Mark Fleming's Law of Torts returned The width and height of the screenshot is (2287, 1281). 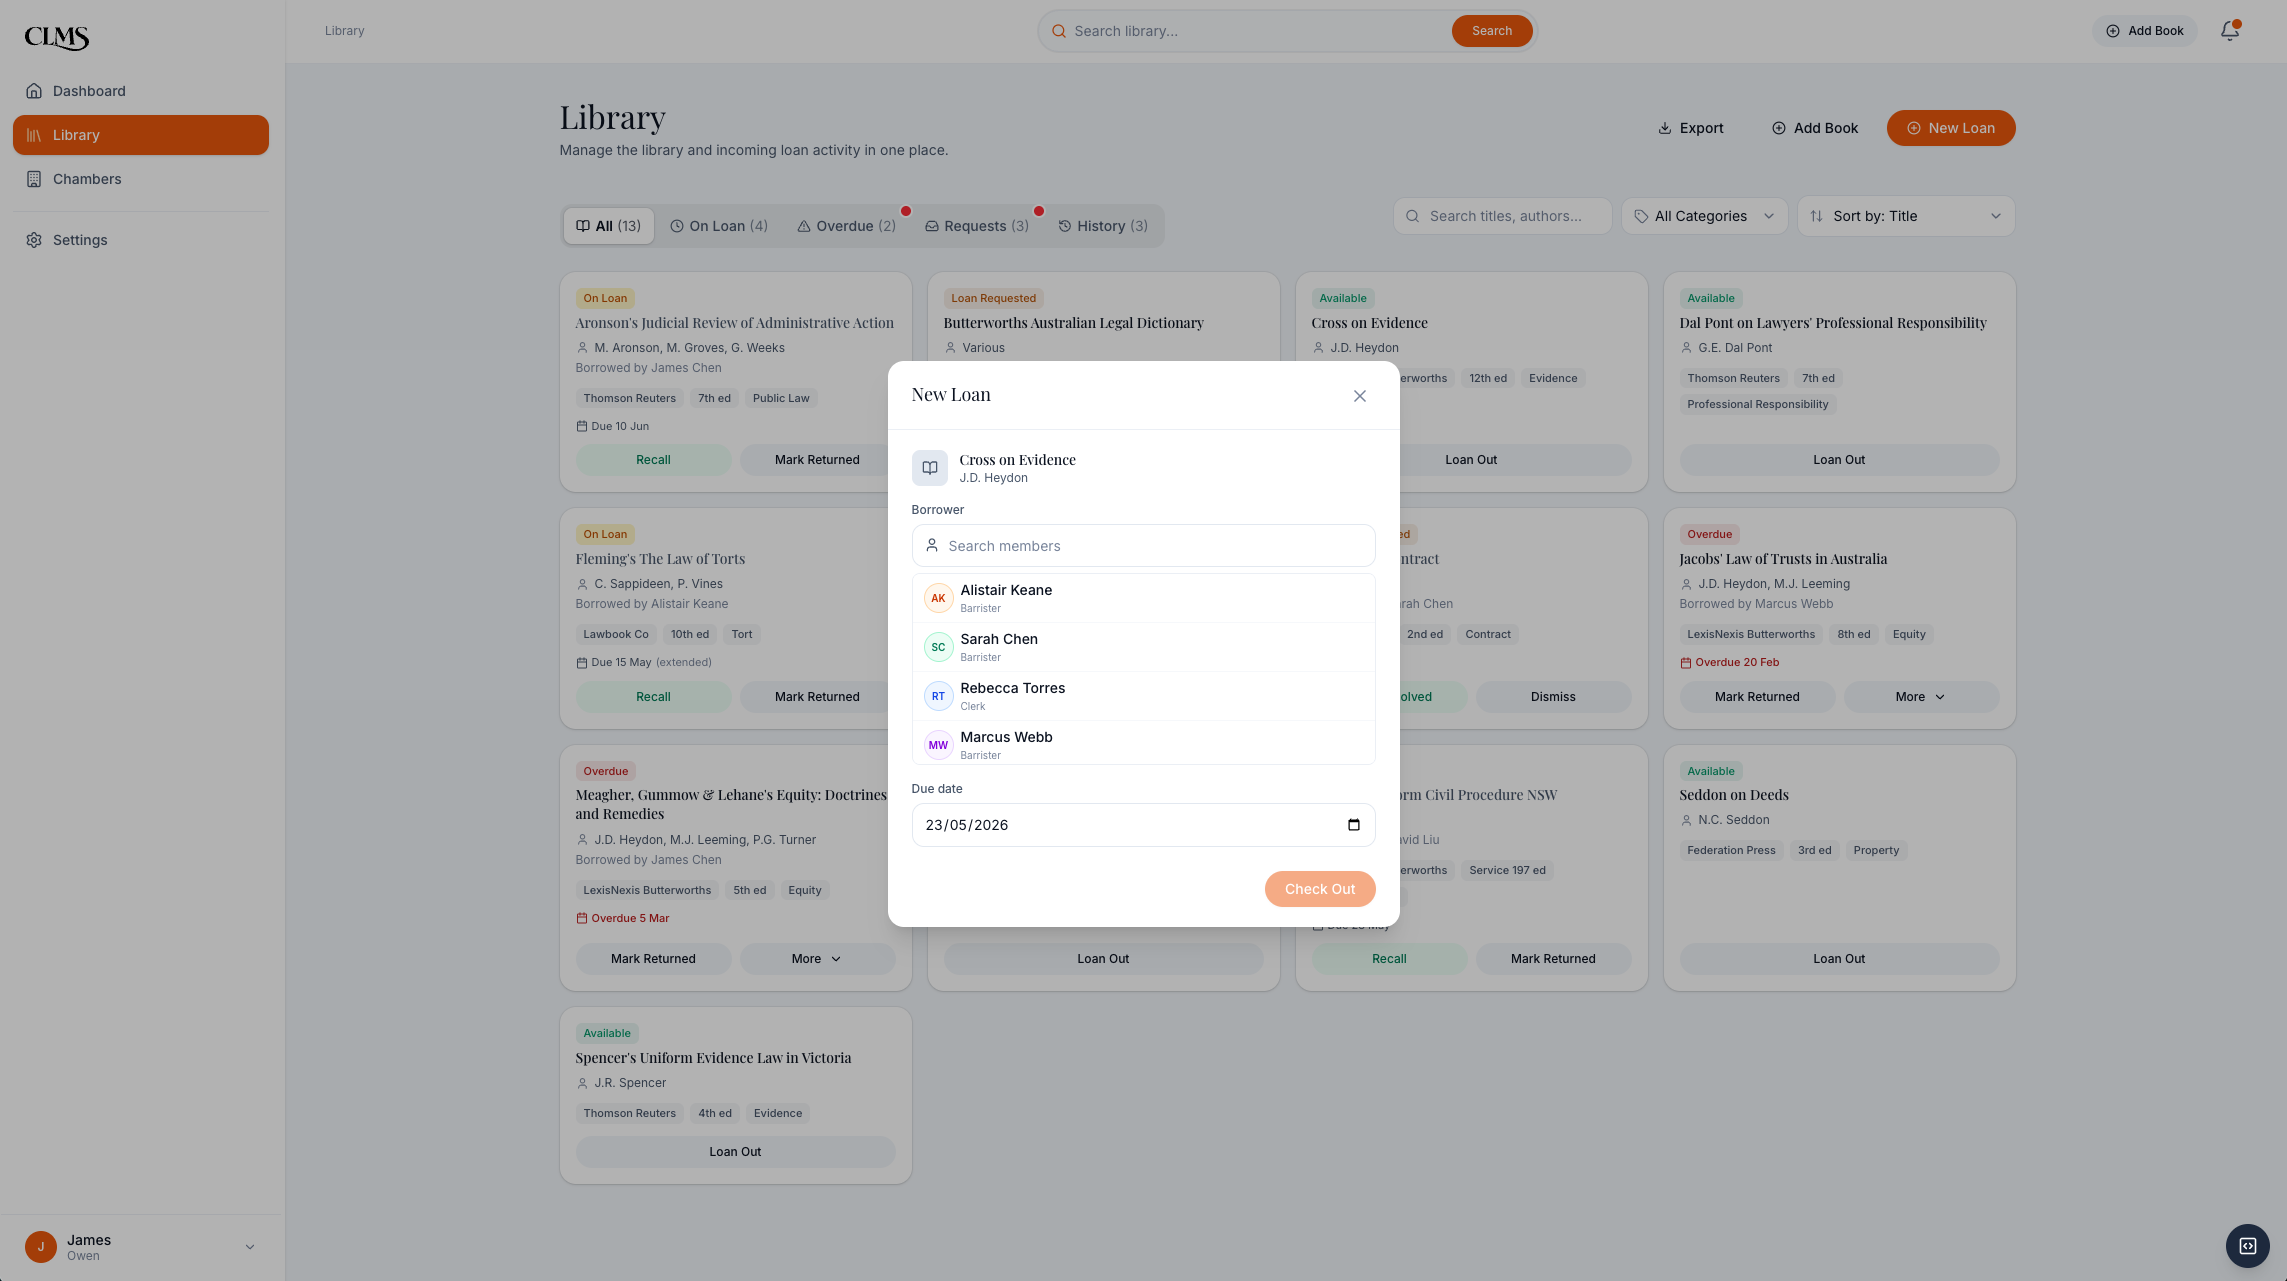coord(816,697)
